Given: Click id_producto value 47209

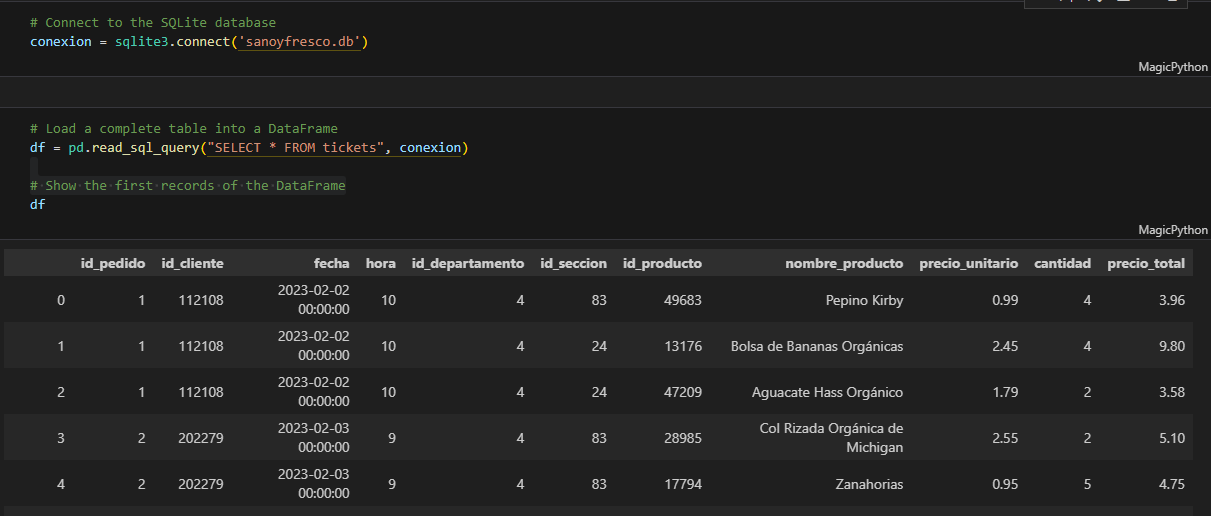Looking at the screenshot, I should [683, 392].
